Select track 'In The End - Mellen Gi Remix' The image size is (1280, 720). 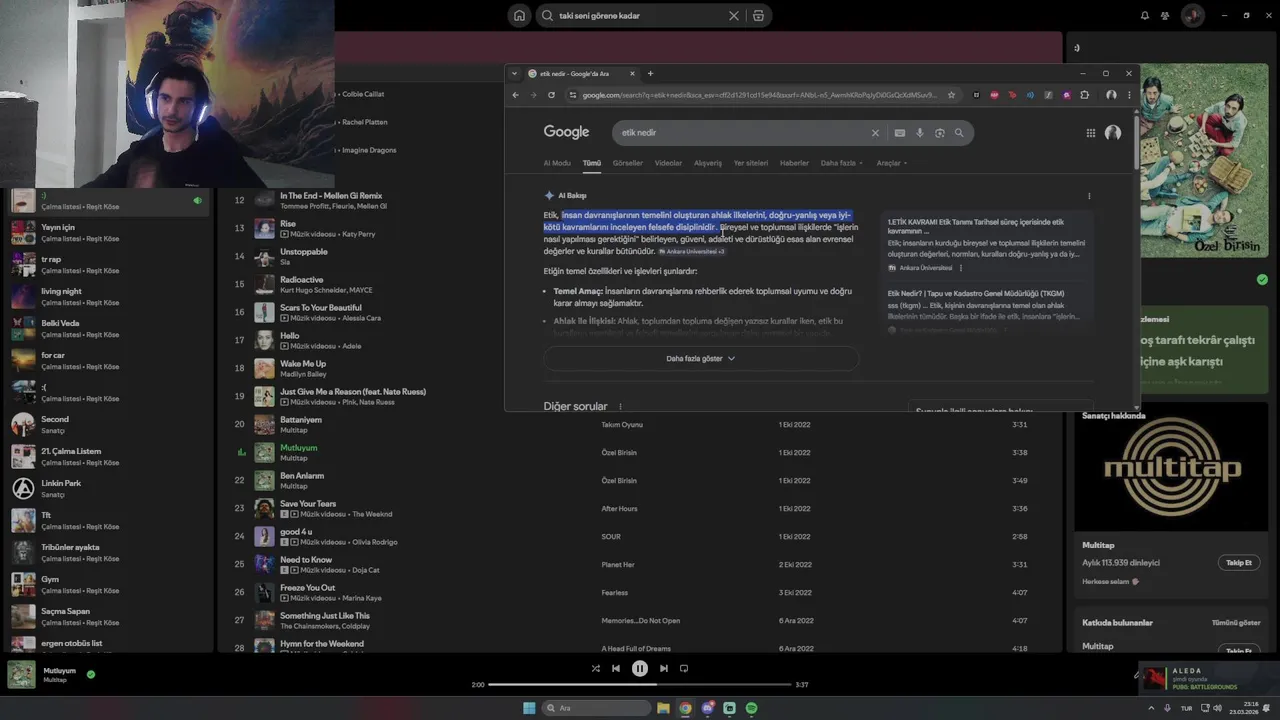pyautogui.click(x=331, y=196)
